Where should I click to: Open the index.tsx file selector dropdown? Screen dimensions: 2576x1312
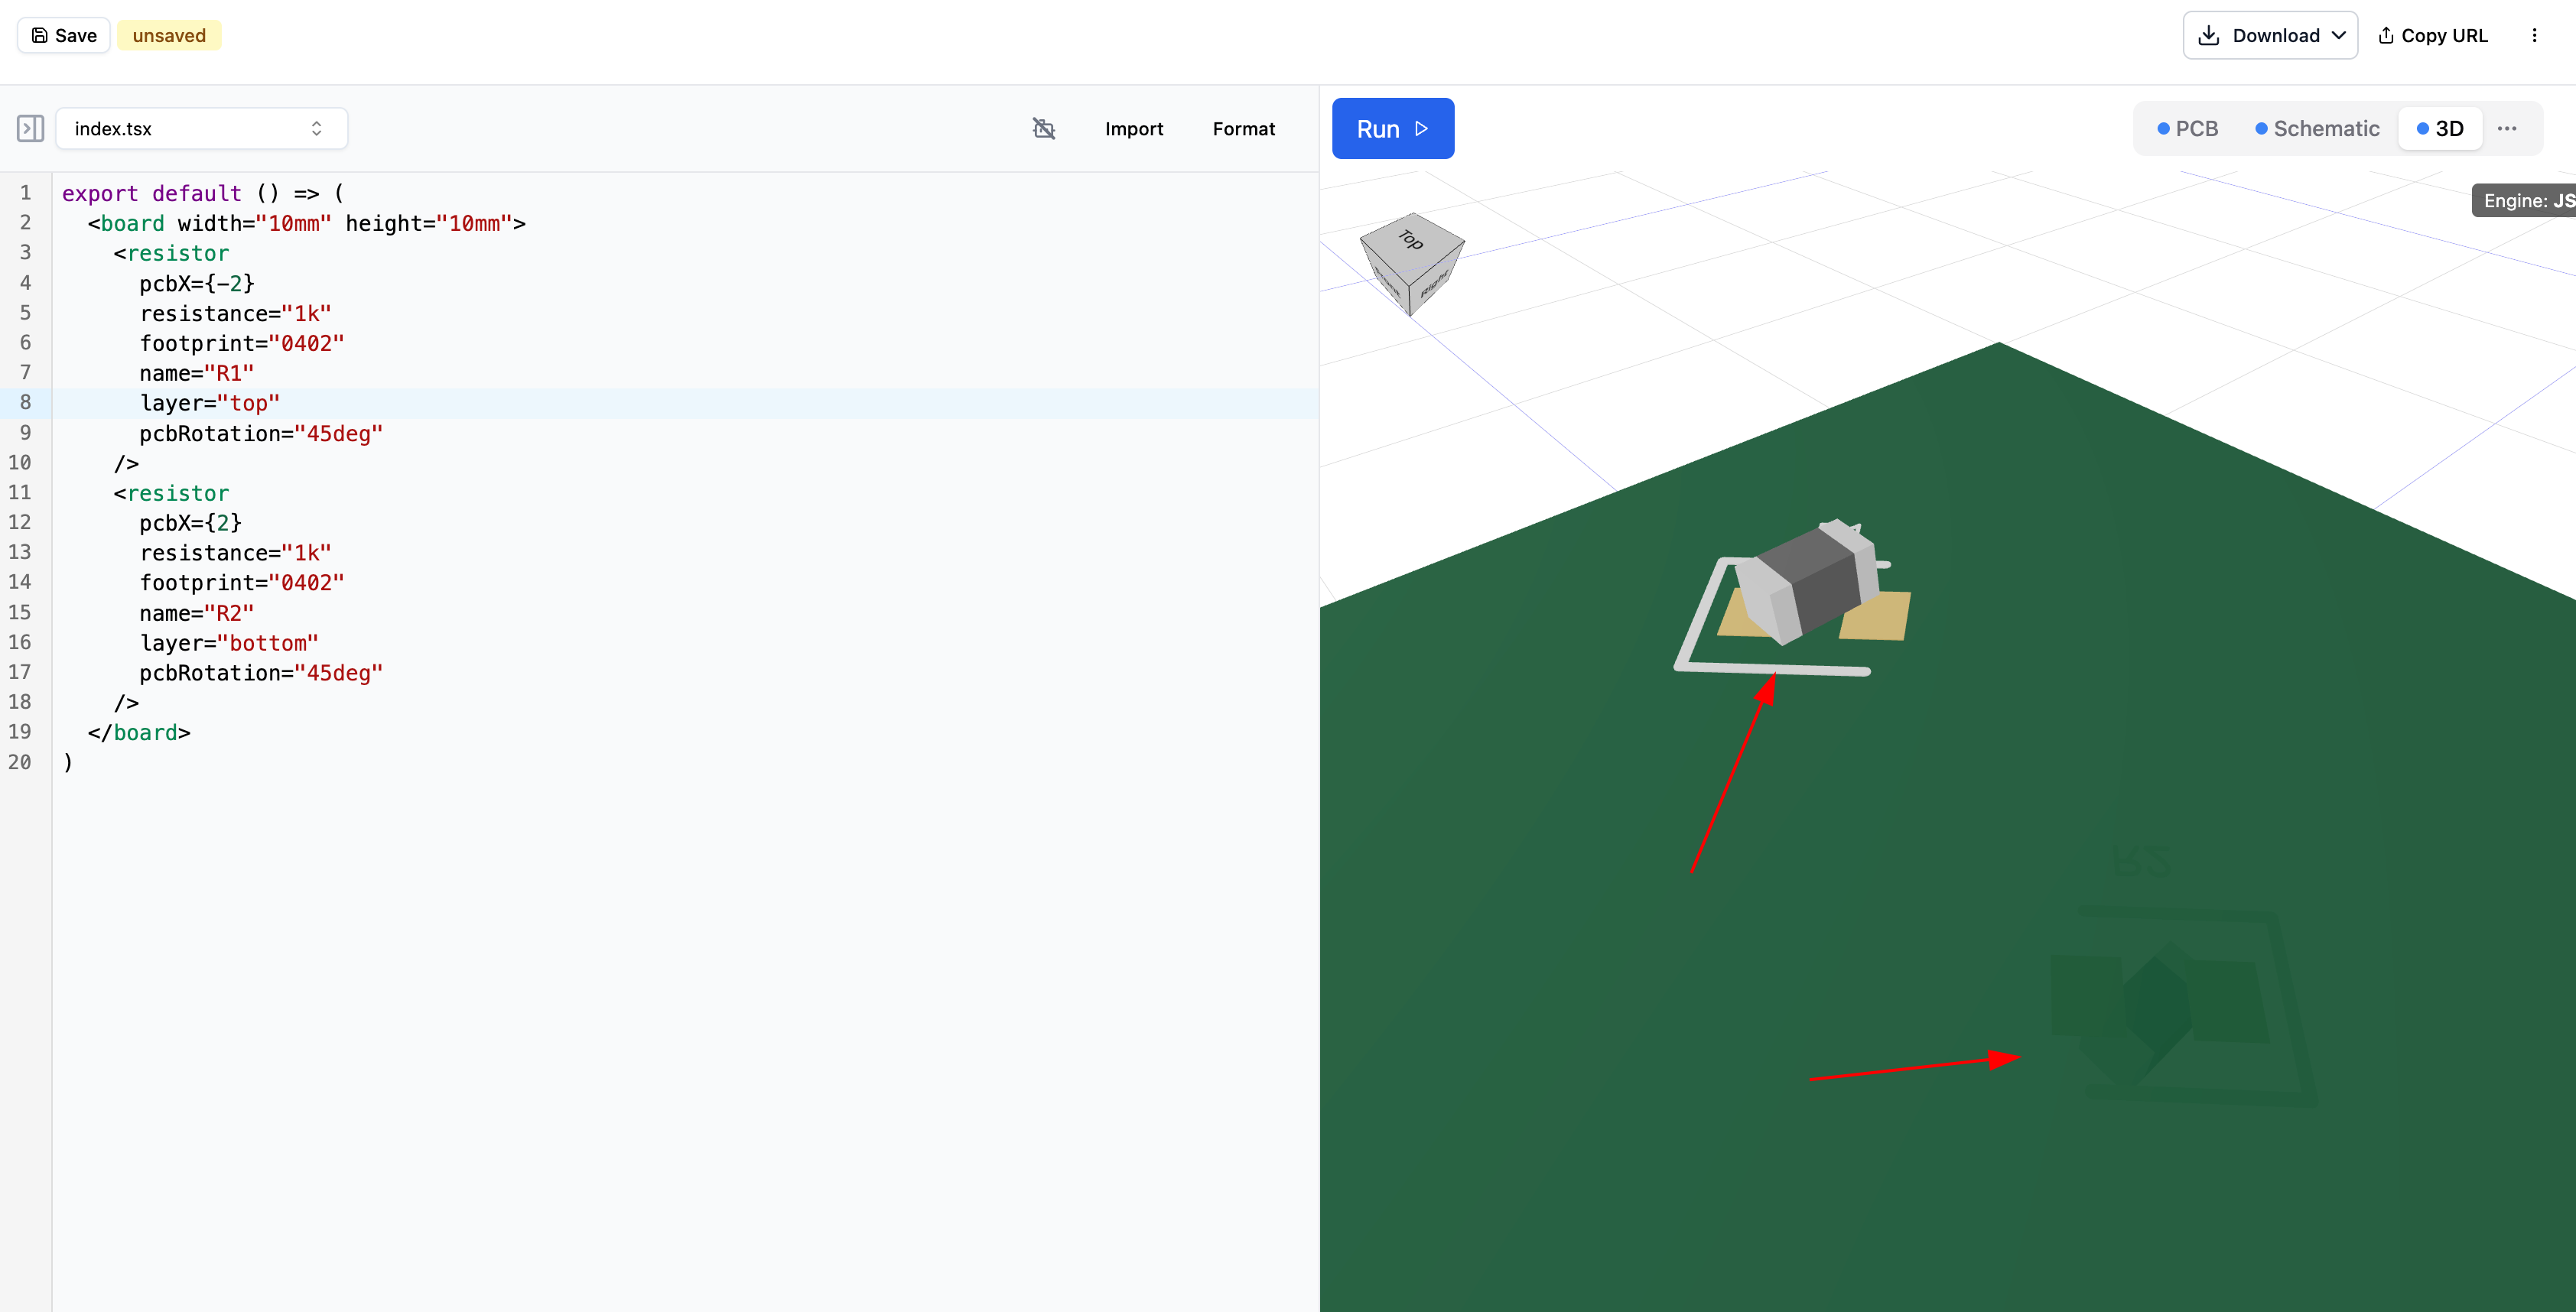[201, 128]
